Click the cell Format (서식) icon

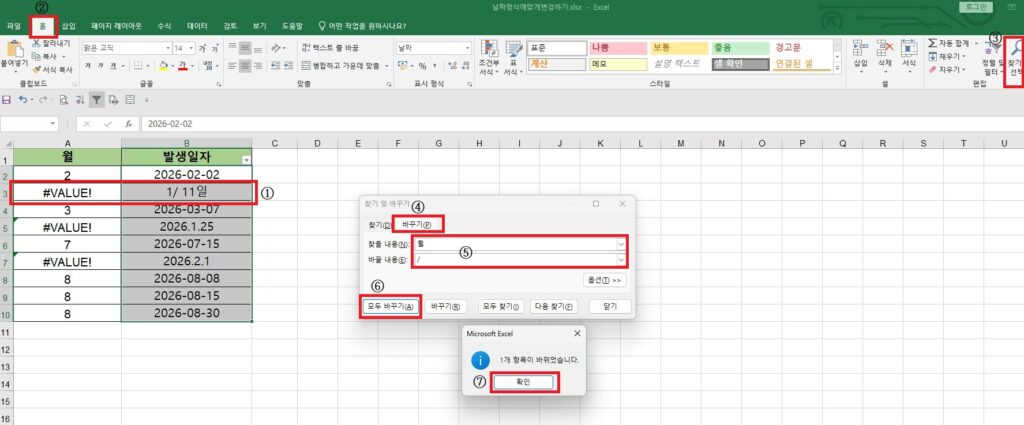(x=908, y=48)
